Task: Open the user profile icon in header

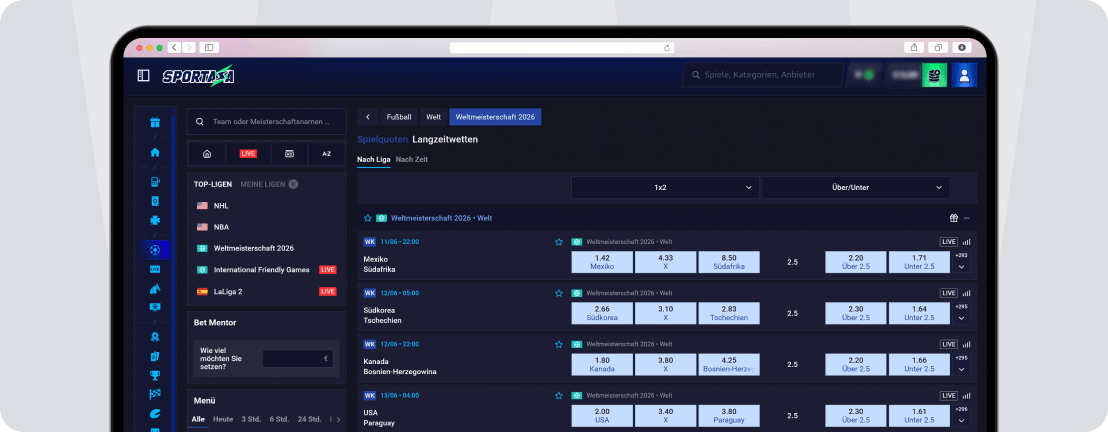Action: tap(965, 75)
